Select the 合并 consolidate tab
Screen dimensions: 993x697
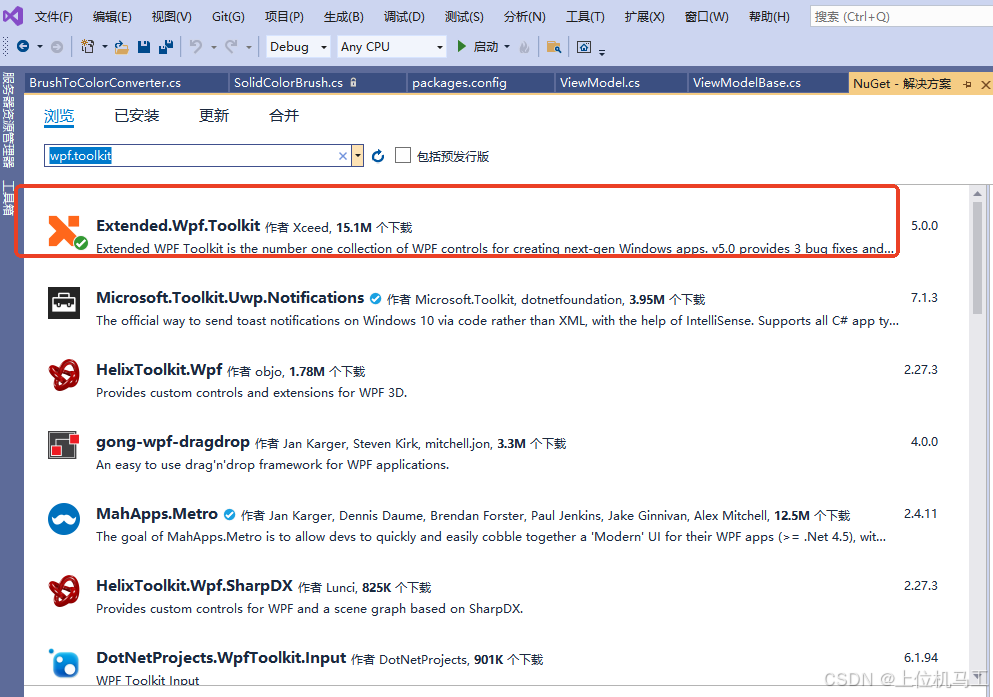[x=284, y=115]
